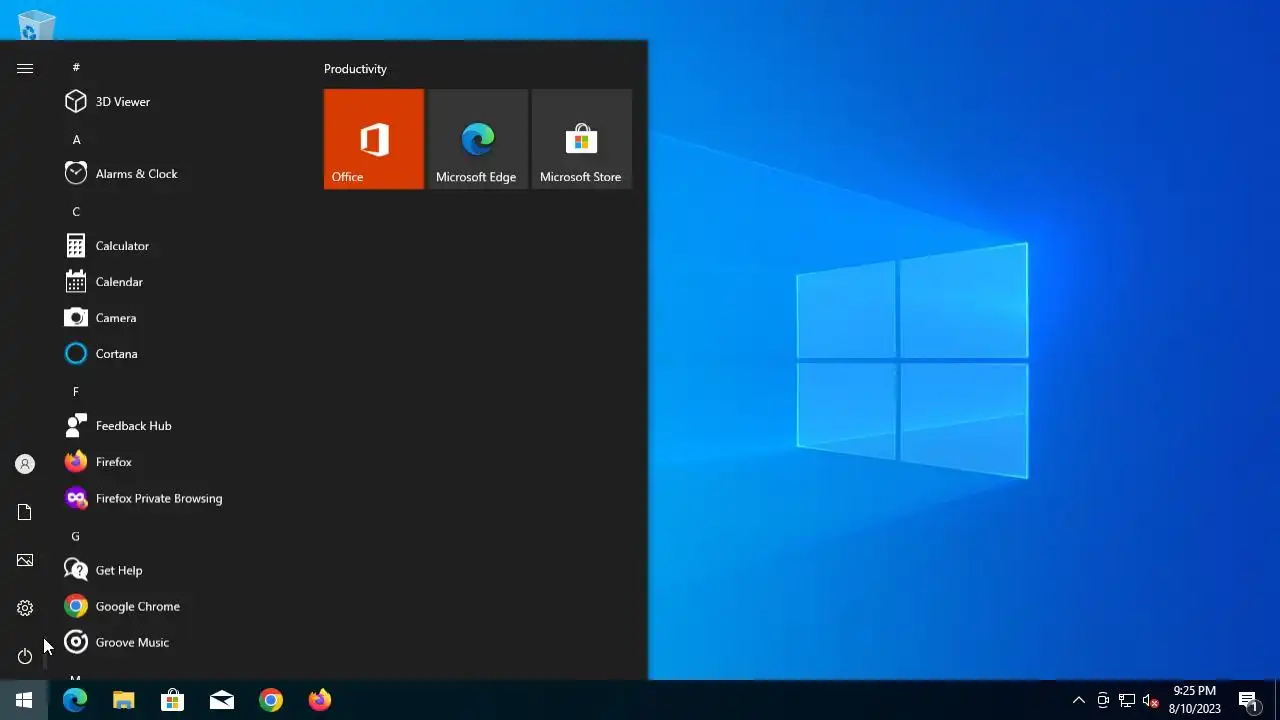
Task: Open the Microsoft Edge tile
Action: [478, 139]
